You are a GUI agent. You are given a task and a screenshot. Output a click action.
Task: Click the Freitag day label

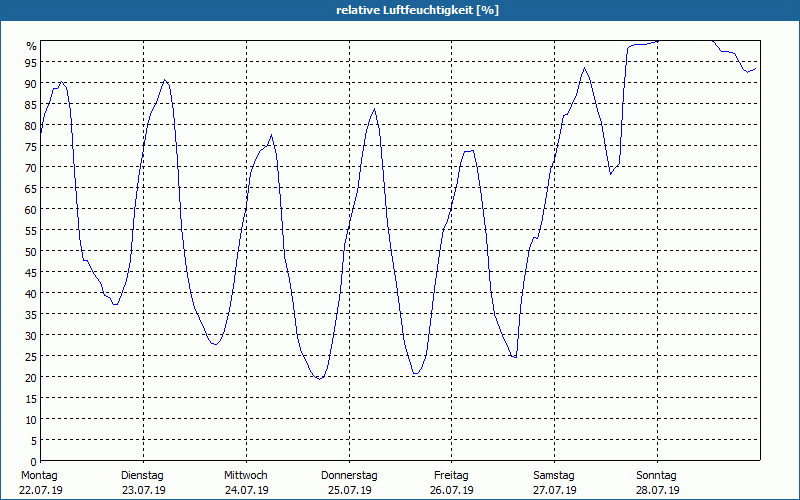pos(451,475)
